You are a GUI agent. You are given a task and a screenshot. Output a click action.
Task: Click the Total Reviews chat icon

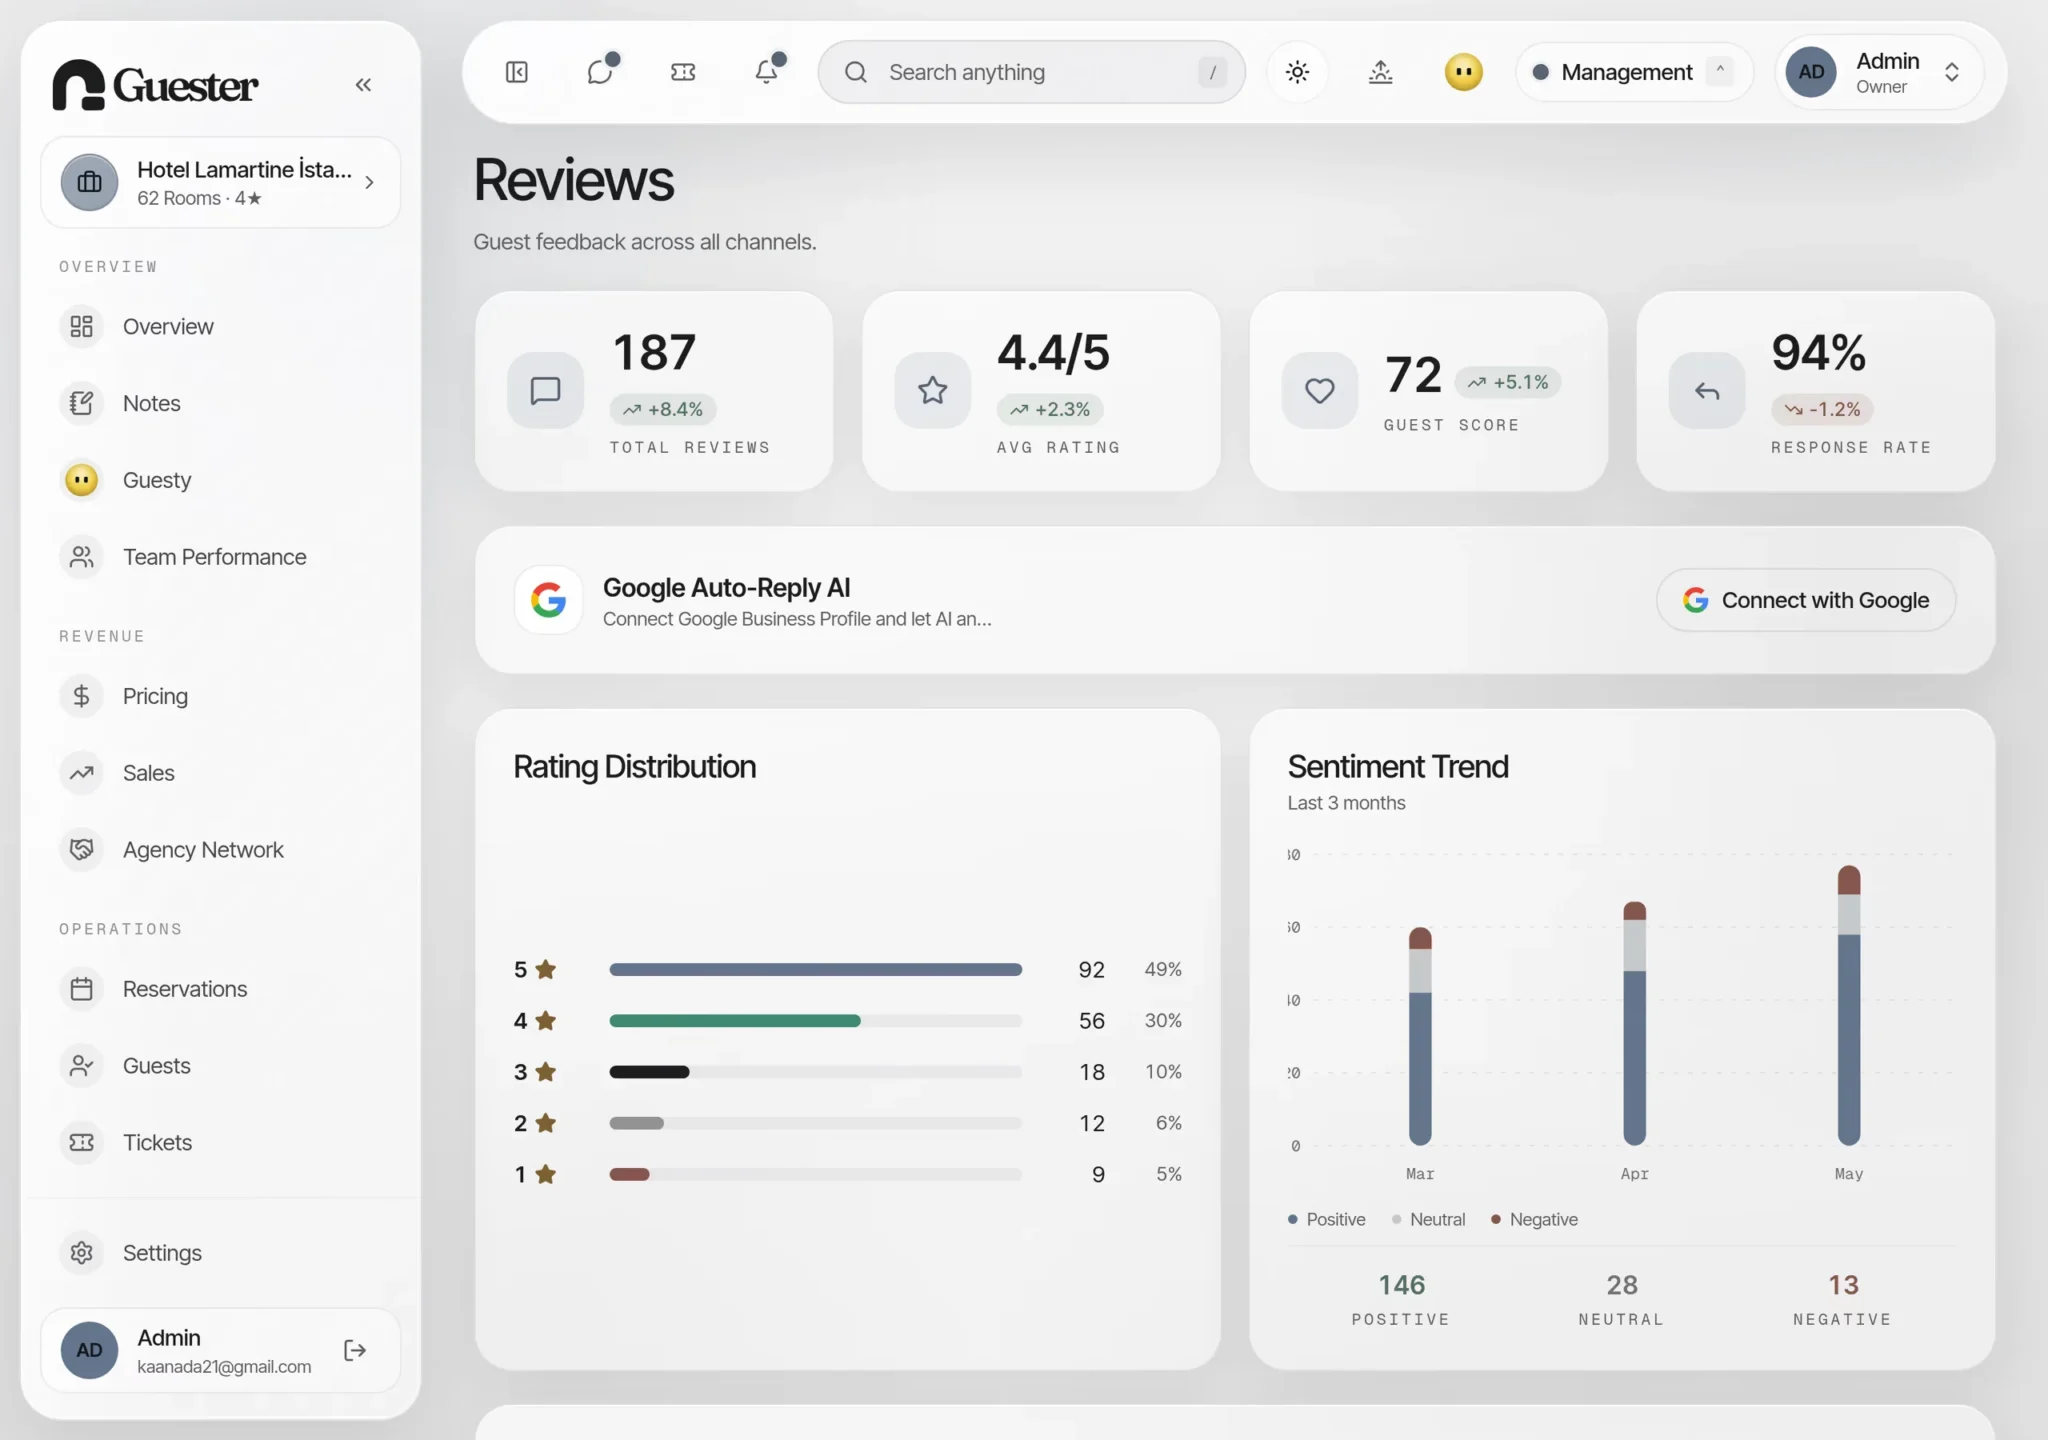click(x=546, y=391)
